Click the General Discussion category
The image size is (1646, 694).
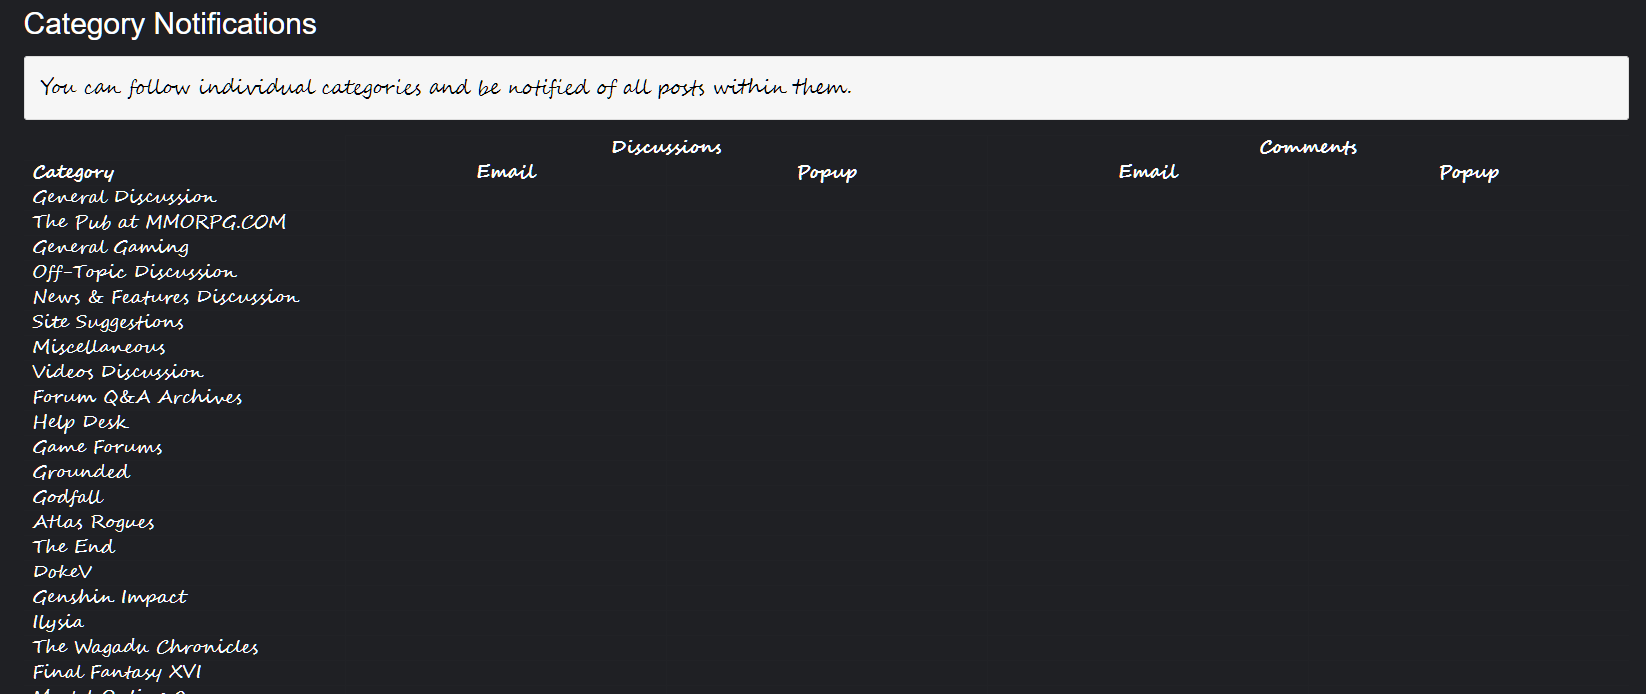pyautogui.click(x=124, y=197)
